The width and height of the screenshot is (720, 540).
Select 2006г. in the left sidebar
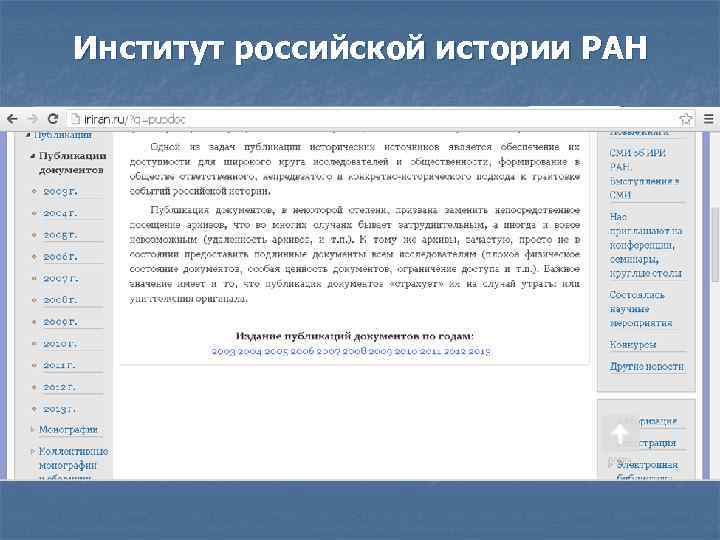click(x=60, y=257)
